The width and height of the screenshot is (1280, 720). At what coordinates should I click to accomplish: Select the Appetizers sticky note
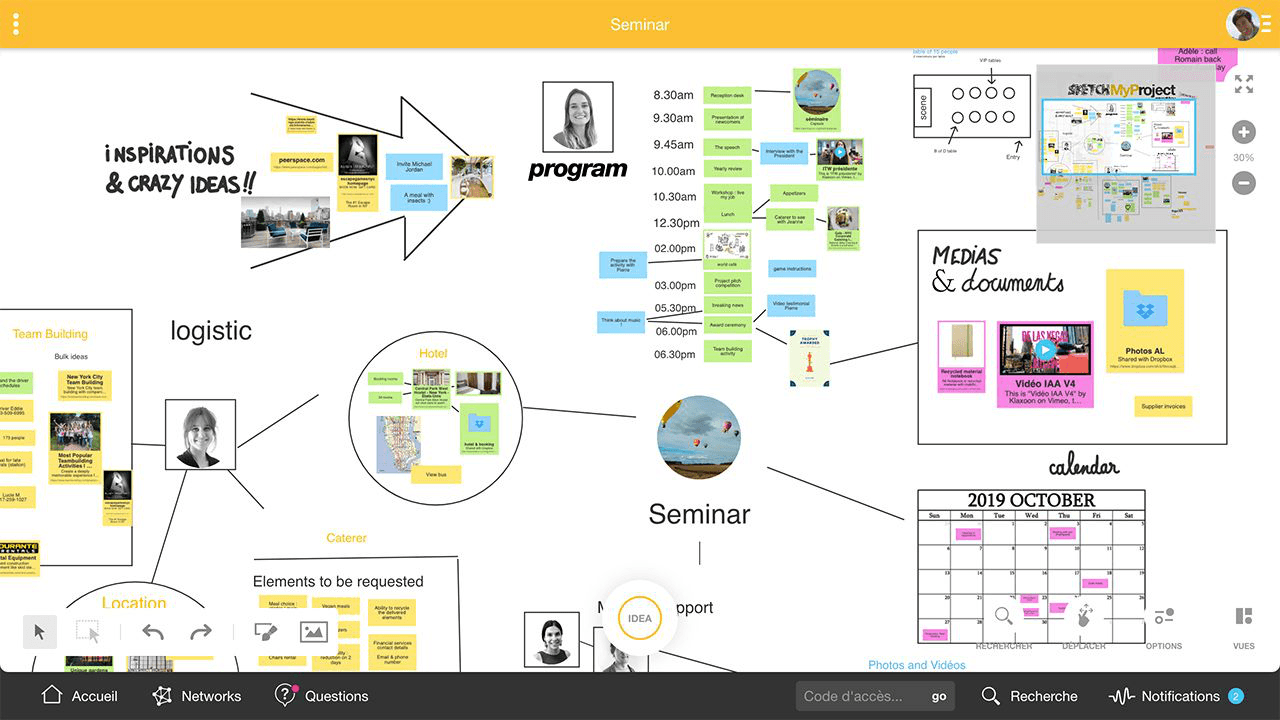click(792, 194)
